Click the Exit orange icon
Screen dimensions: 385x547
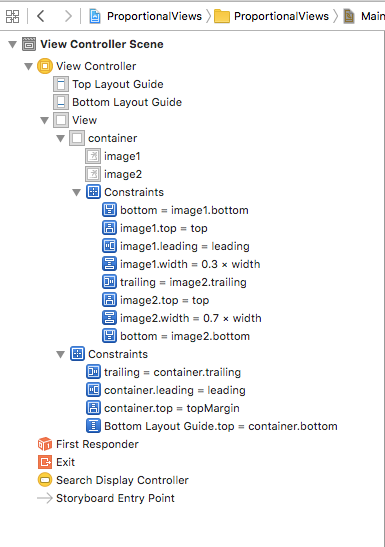(x=45, y=462)
